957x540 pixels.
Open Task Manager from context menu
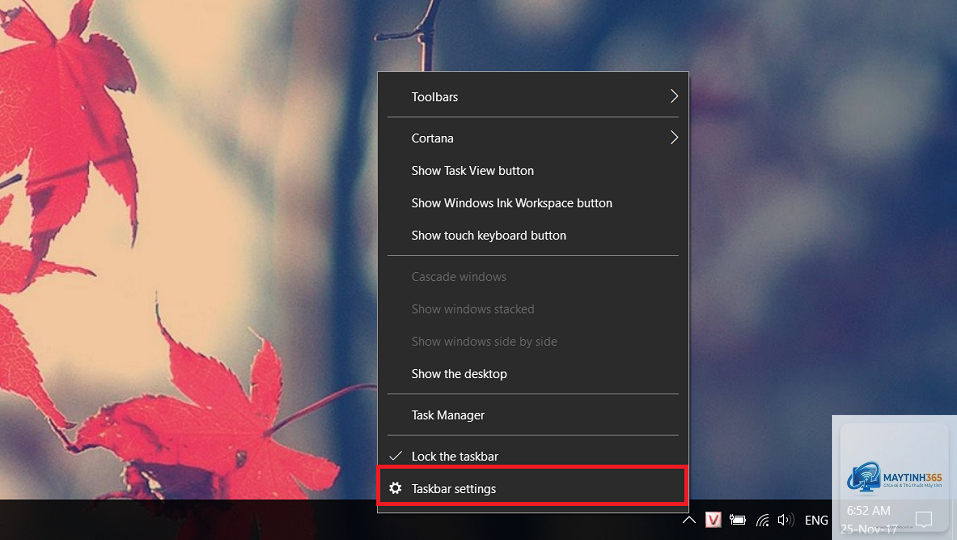tap(533, 415)
